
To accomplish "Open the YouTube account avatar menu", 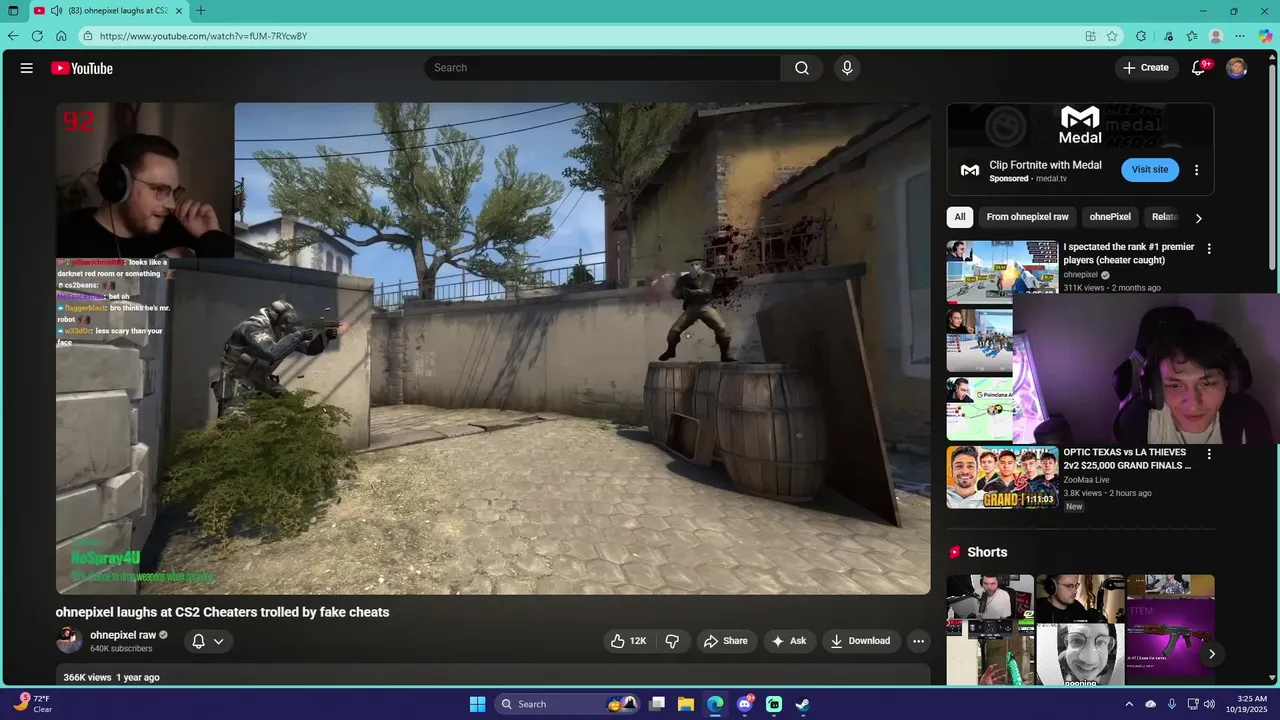I will pos(1237,68).
